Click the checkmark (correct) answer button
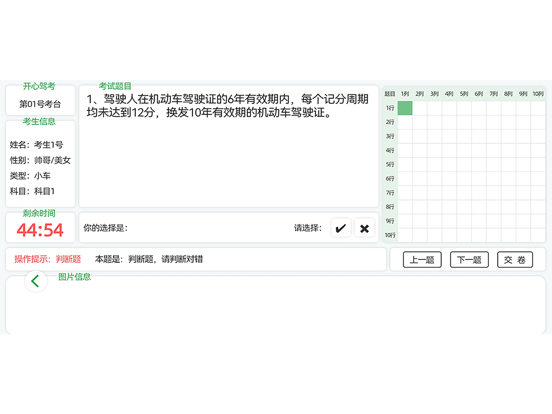 pyautogui.click(x=341, y=228)
